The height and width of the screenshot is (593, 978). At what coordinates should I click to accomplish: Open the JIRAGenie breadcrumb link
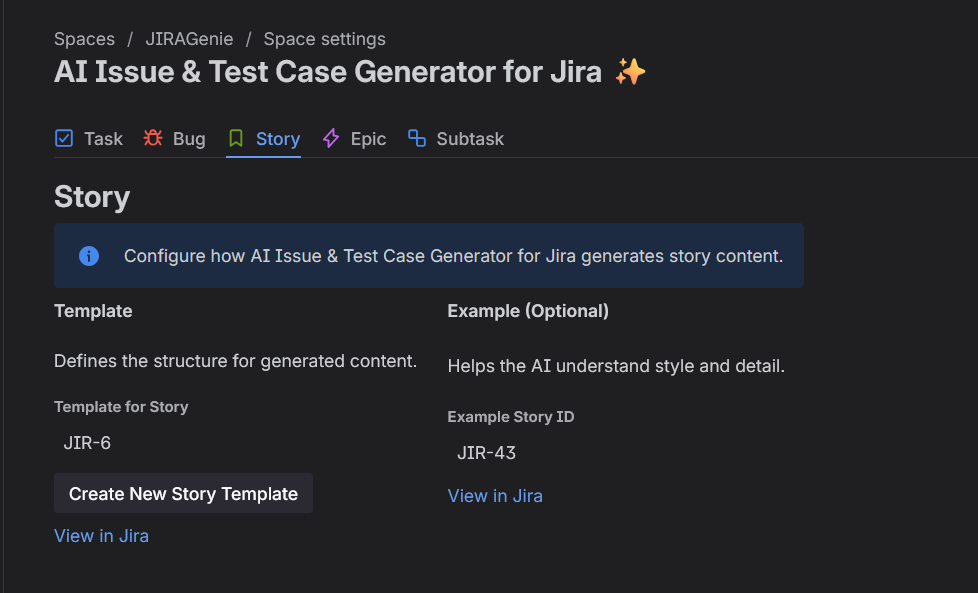189,38
